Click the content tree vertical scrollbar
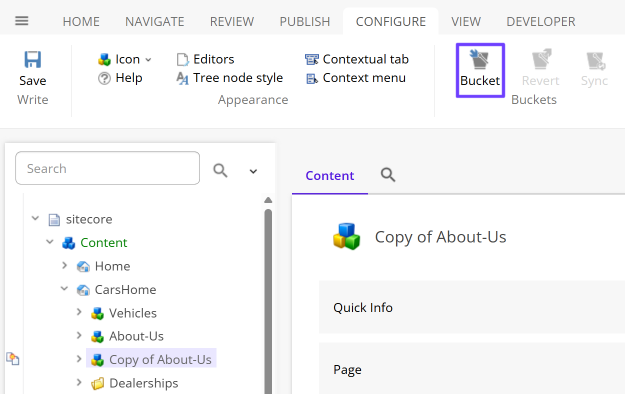625x394 pixels. click(x=268, y=301)
